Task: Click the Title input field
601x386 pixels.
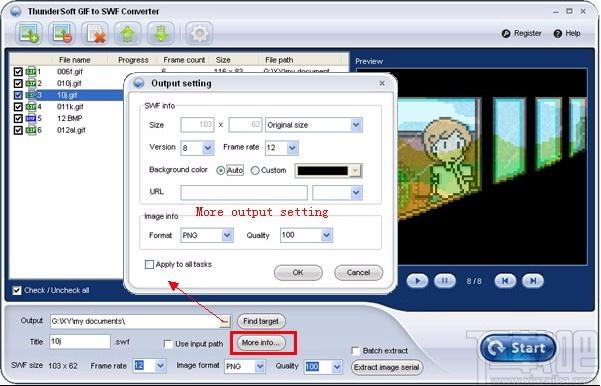Action: pyautogui.click(x=80, y=342)
